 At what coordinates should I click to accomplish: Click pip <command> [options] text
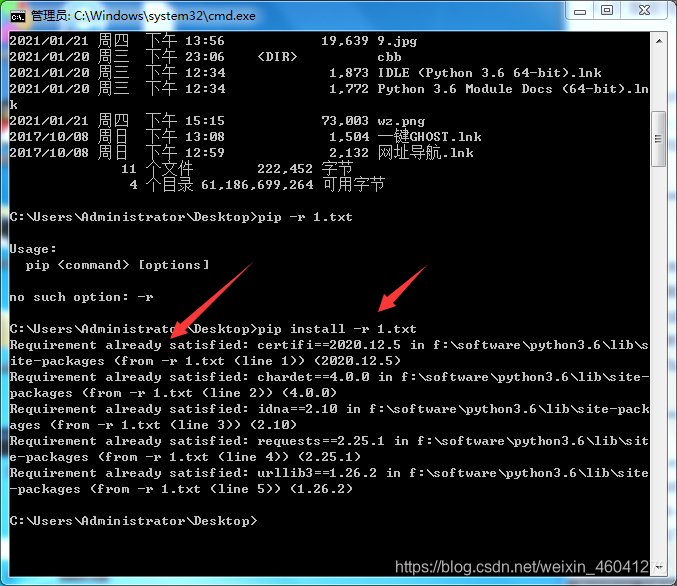pos(117,265)
